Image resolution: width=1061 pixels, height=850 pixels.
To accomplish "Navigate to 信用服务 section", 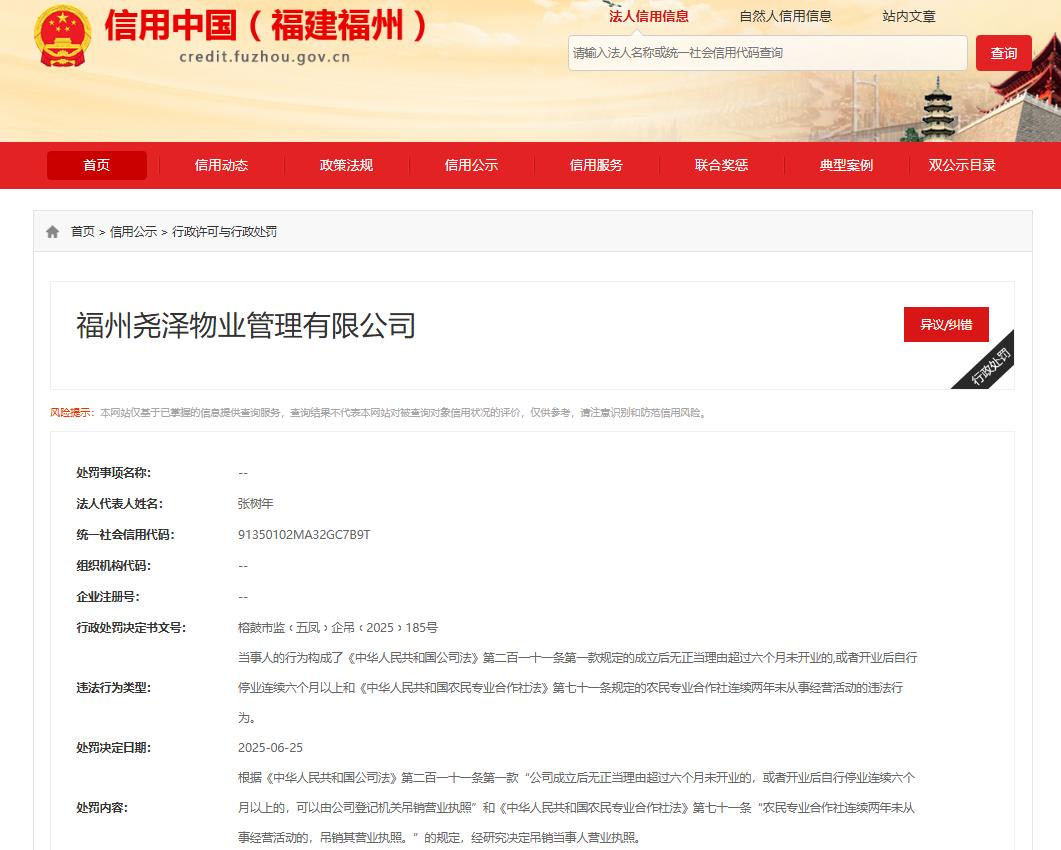I will pos(596,165).
